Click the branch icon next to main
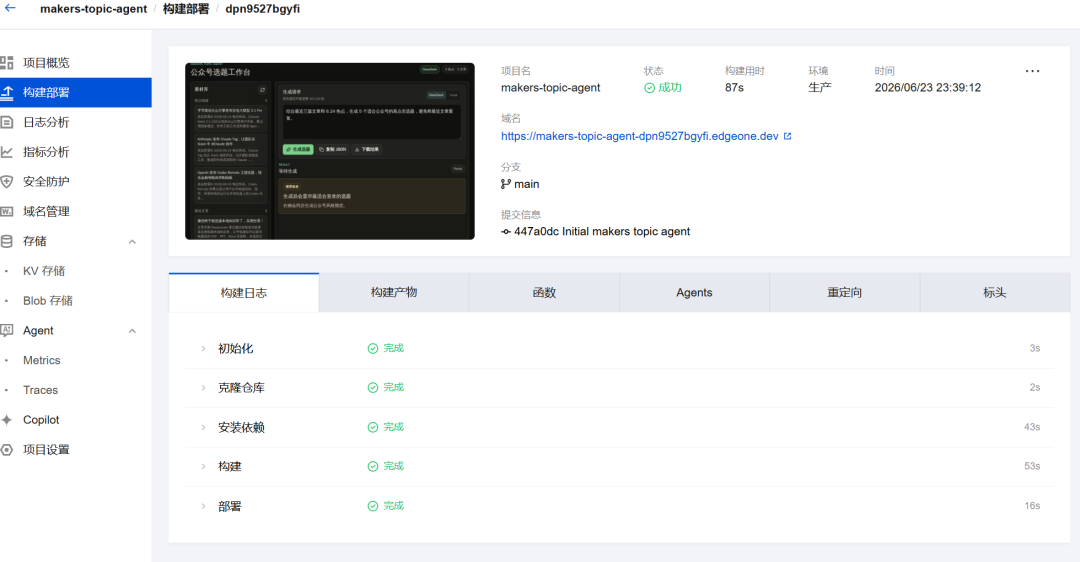 (x=506, y=184)
